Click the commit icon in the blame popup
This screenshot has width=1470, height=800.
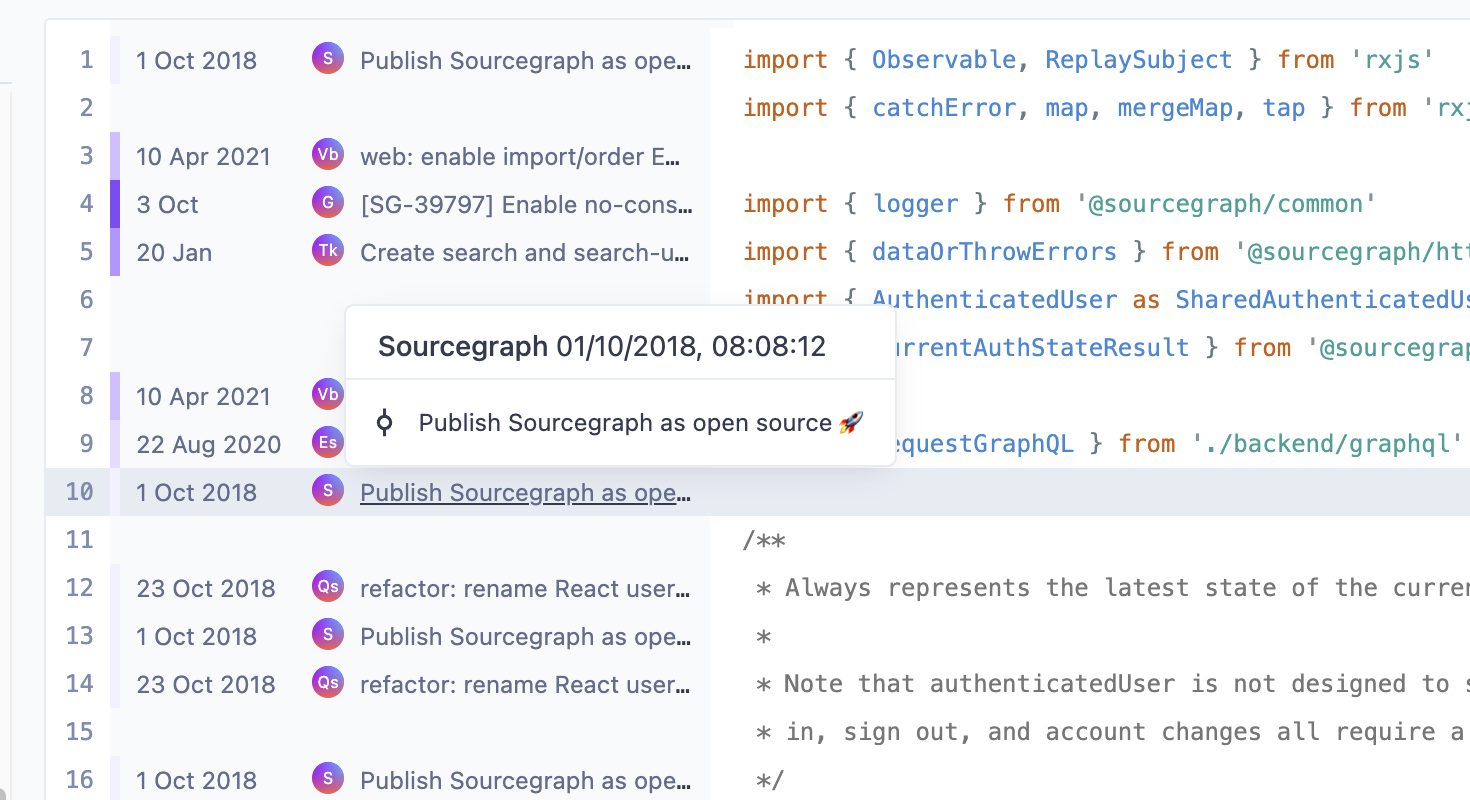384,423
